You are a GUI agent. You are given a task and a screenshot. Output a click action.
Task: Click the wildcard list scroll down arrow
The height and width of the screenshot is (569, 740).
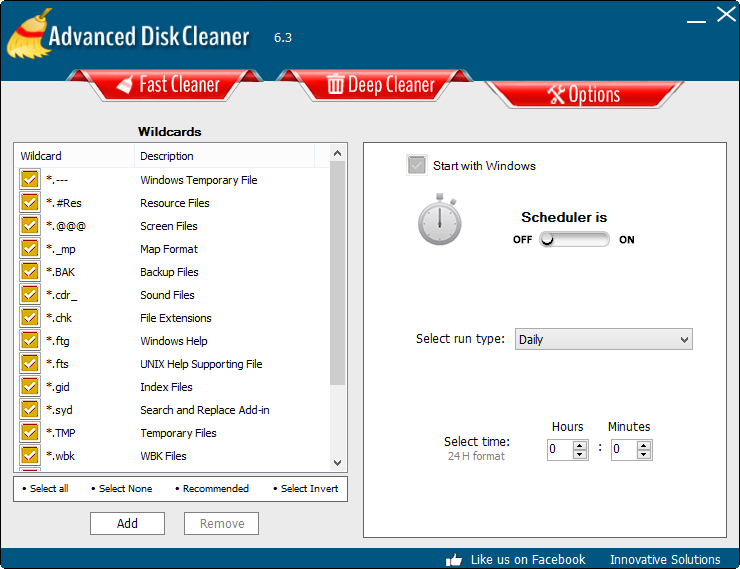coord(337,463)
